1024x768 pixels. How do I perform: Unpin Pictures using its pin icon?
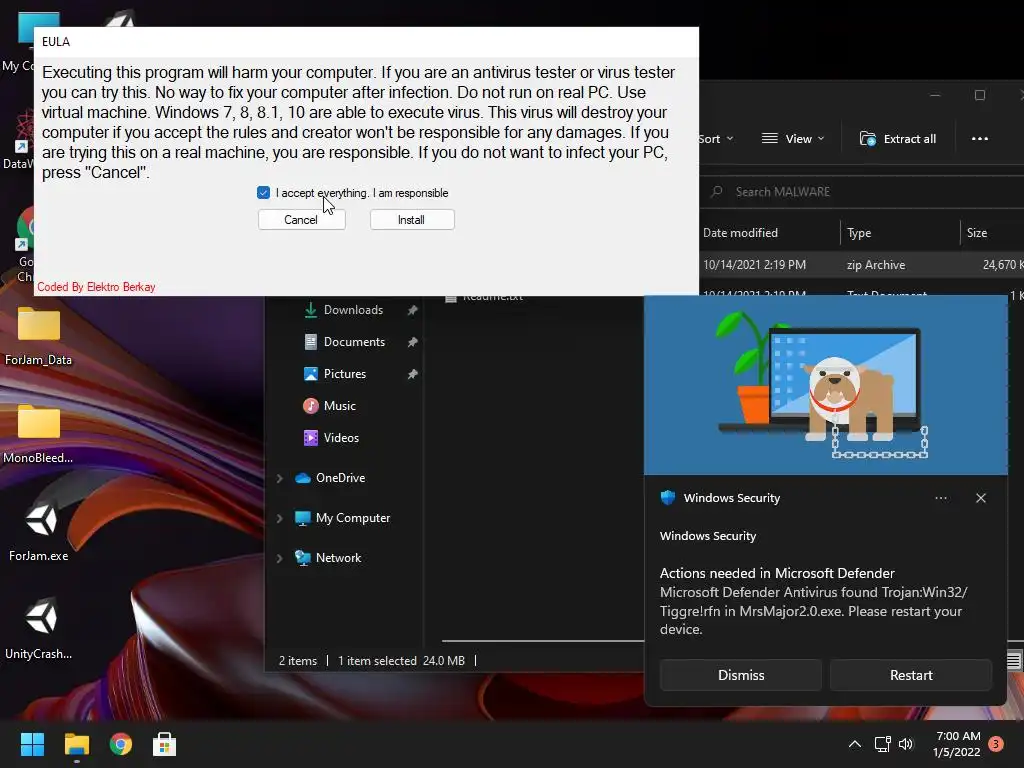tap(412, 374)
